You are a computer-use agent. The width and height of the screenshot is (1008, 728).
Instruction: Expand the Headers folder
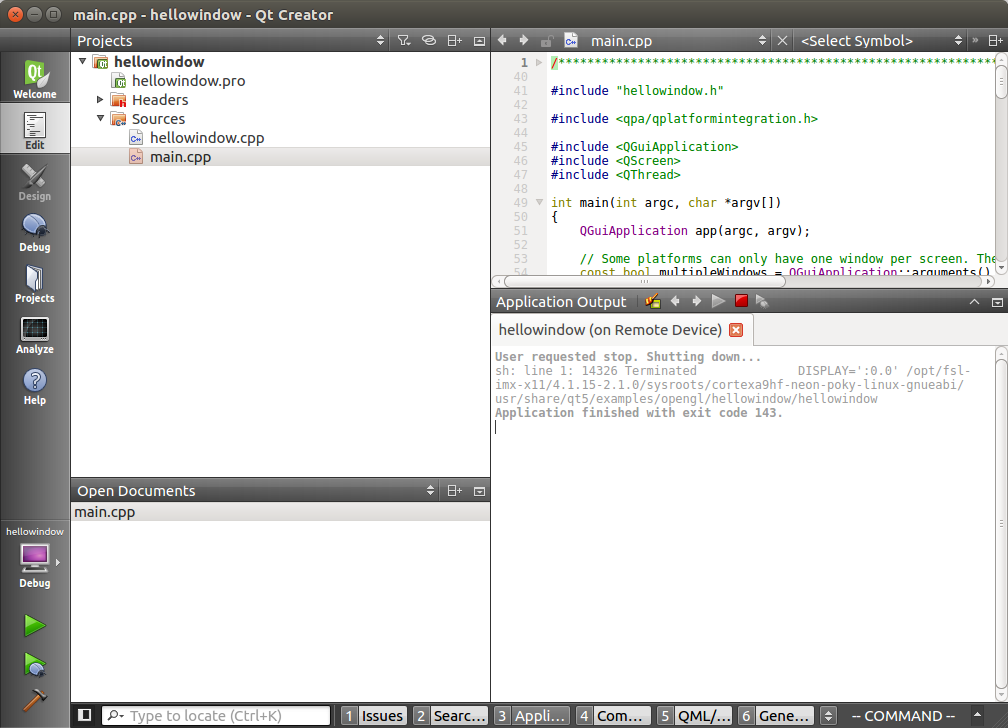click(101, 100)
